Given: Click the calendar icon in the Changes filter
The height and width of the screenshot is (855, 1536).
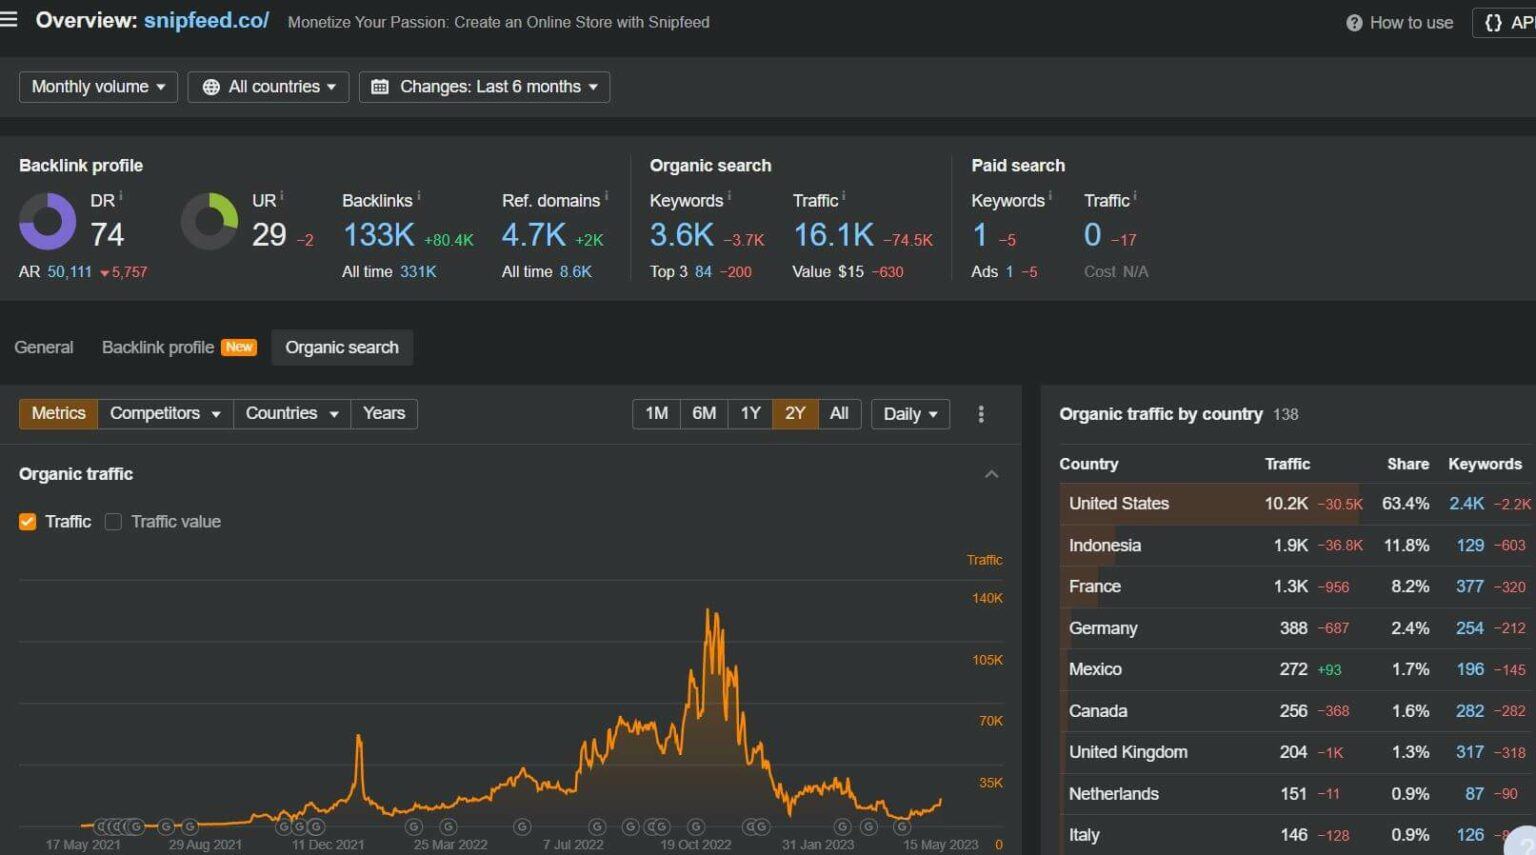Looking at the screenshot, I should click(x=380, y=86).
